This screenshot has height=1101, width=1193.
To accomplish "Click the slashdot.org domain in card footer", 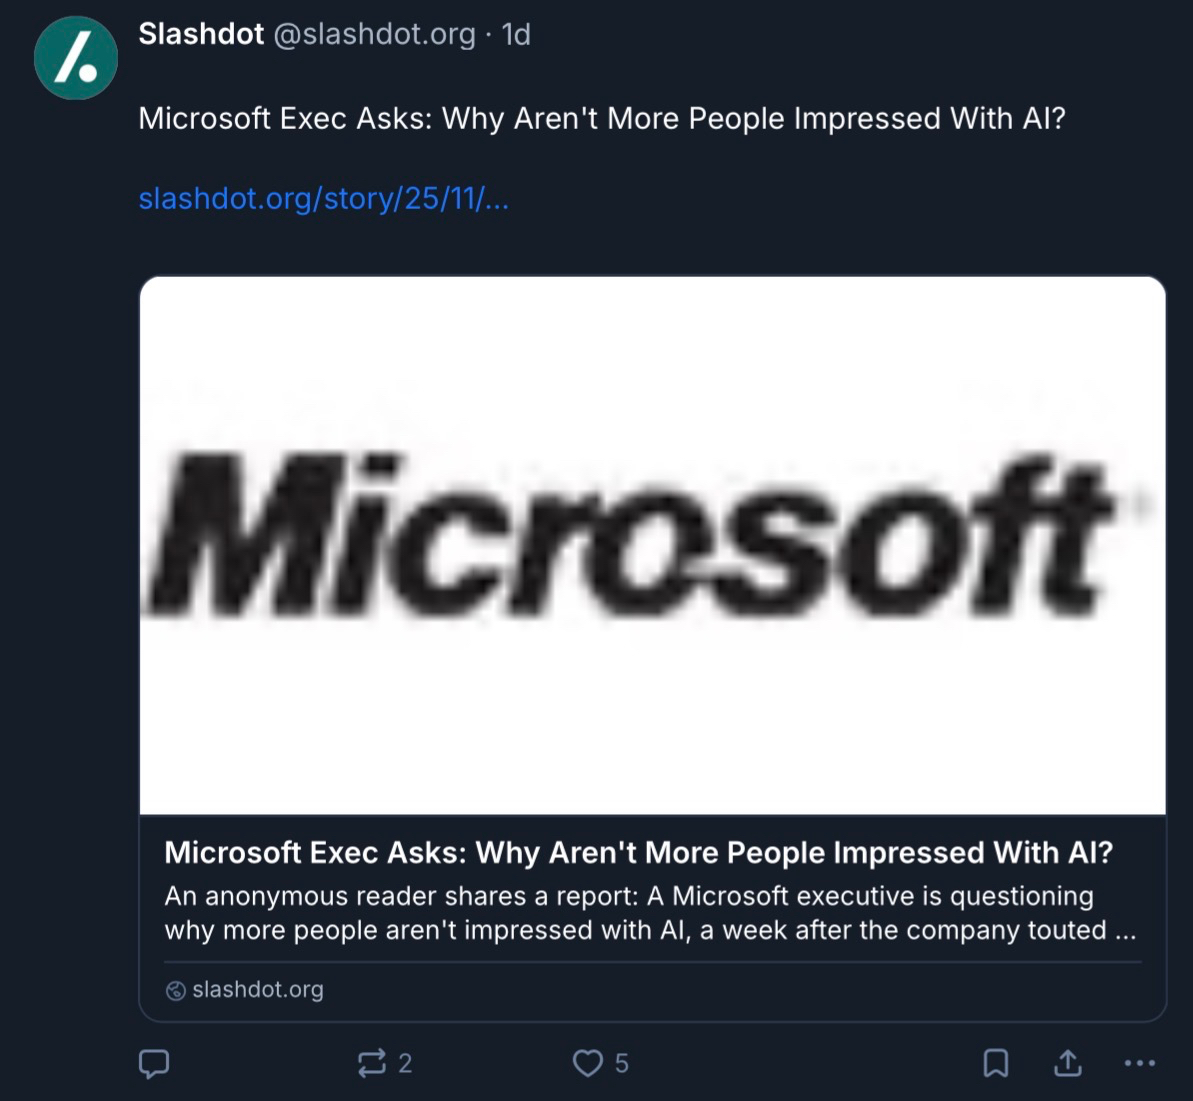I will point(258,990).
